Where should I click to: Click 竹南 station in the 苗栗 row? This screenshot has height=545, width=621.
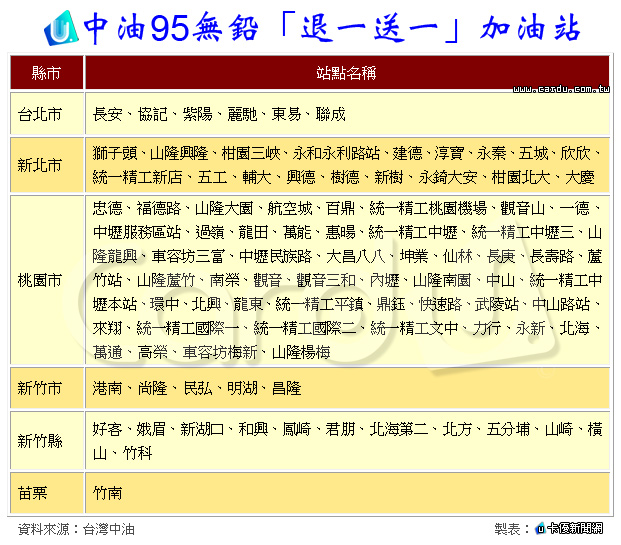[107, 493]
